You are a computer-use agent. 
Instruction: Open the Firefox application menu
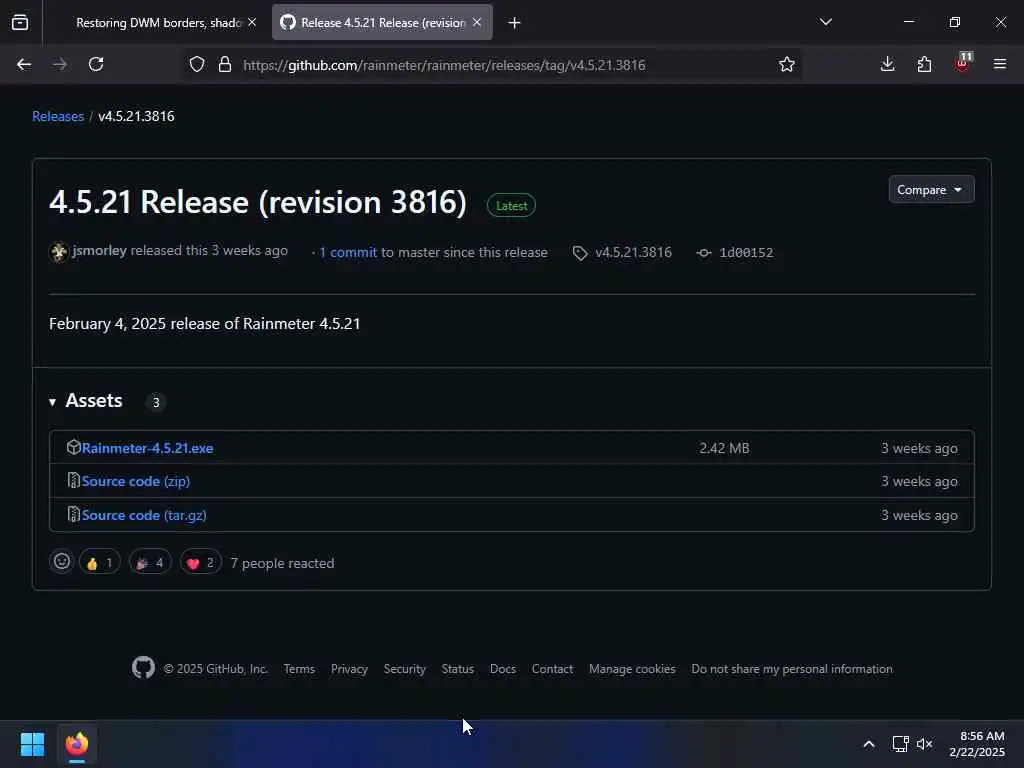click(1000, 64)
